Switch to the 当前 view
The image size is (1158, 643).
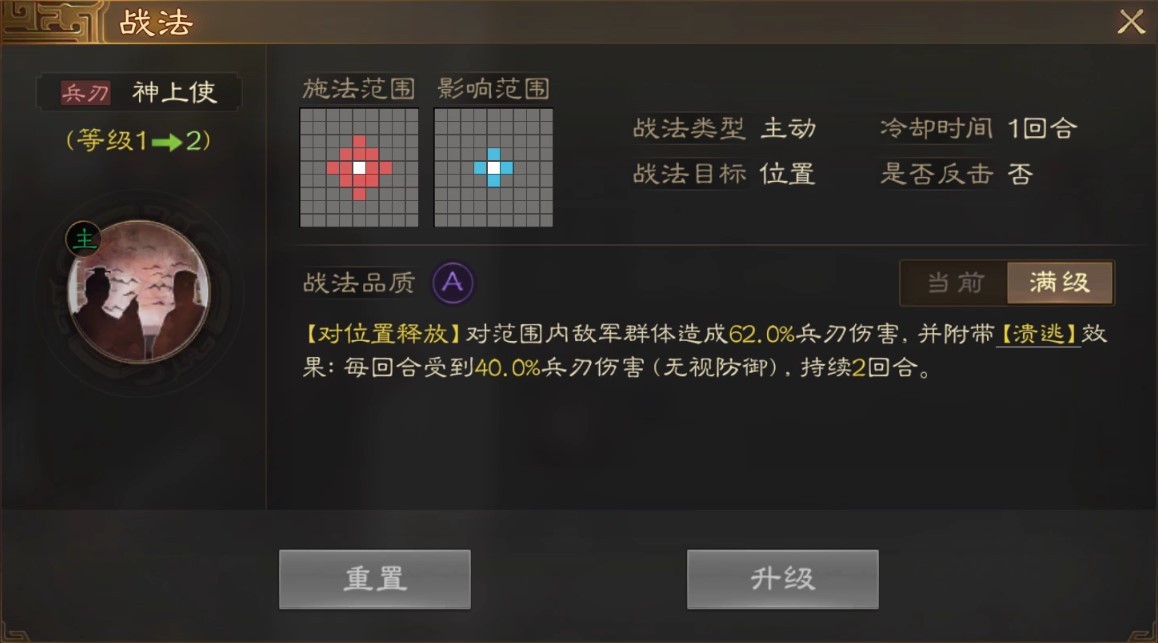coord(955,282)
